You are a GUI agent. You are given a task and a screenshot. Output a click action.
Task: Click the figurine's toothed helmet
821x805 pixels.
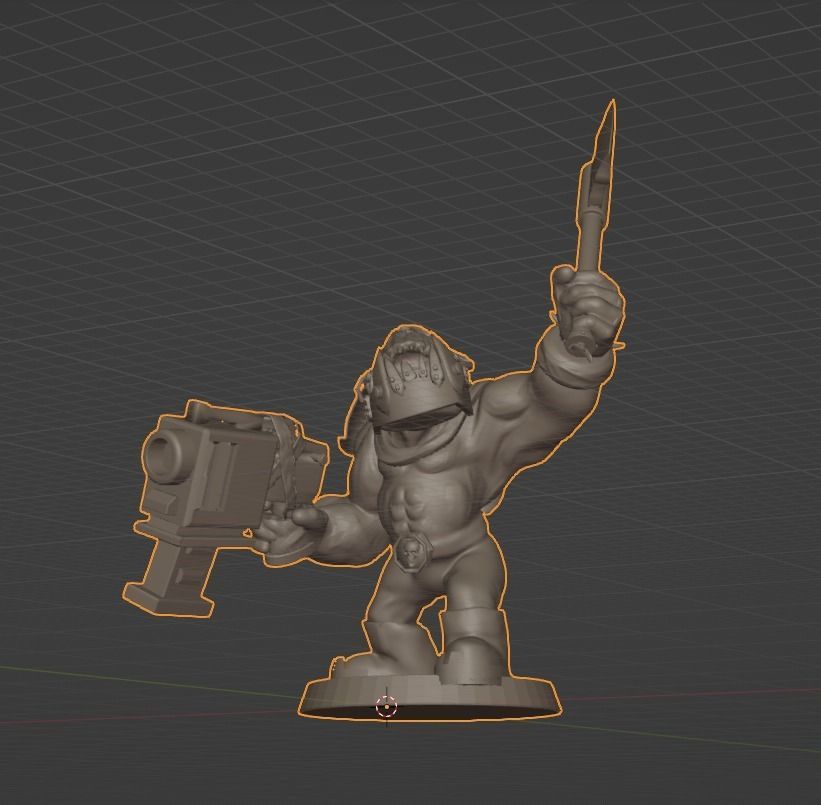(421, 374)
